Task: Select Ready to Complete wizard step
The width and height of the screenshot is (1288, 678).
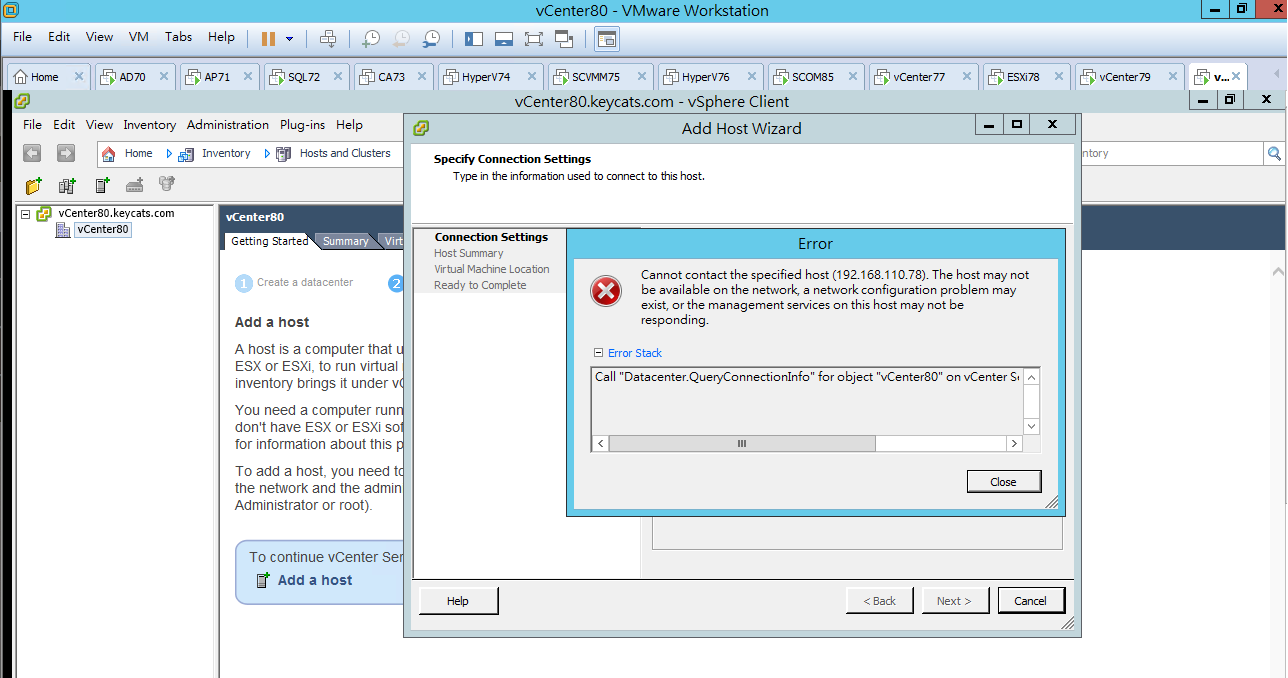Action: (x=480, y=285)
